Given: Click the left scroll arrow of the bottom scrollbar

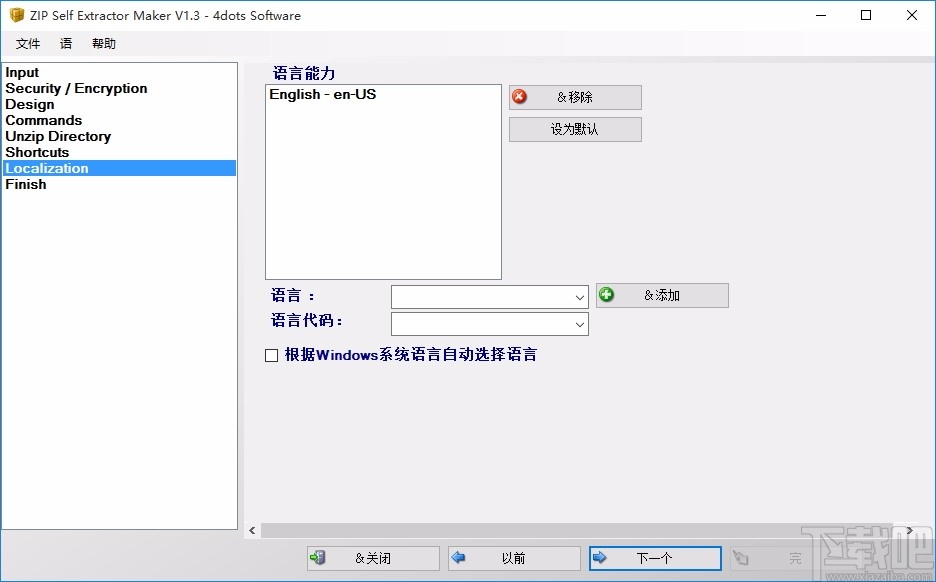Looking at the screenshot, I should [x=252, y=530].
